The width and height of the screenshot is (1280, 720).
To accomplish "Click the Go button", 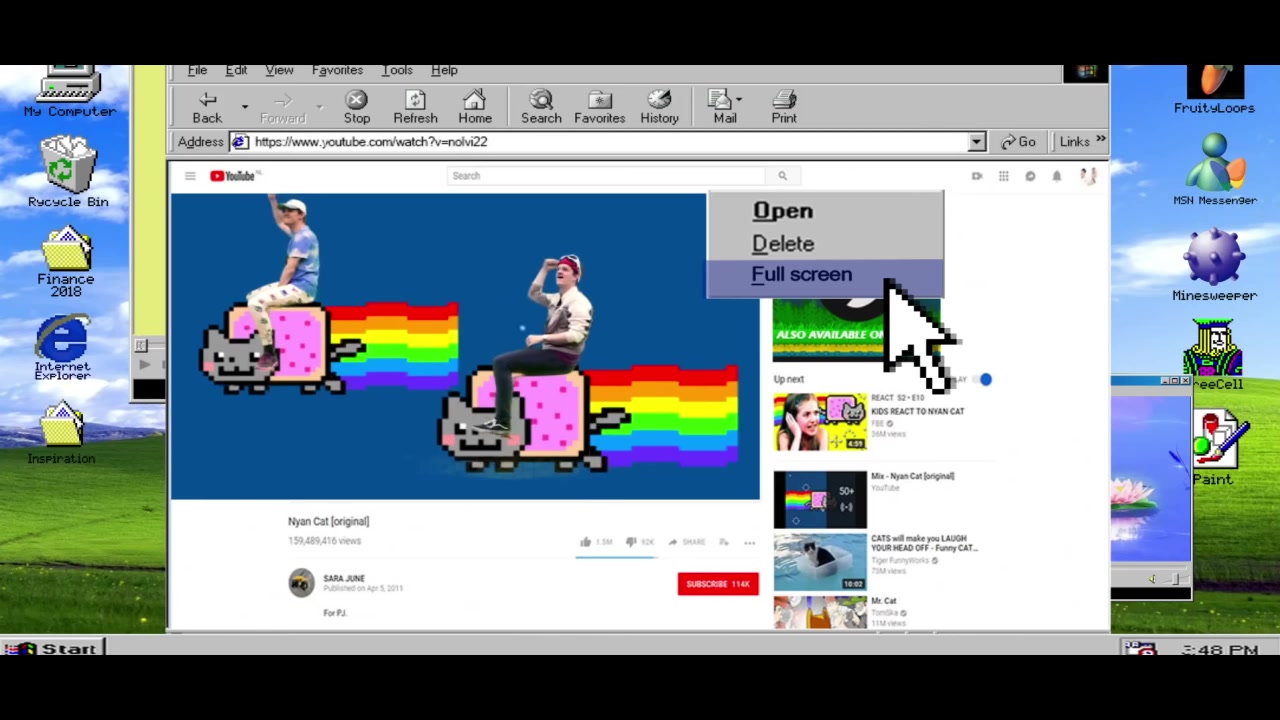I will coord(1018,142).
